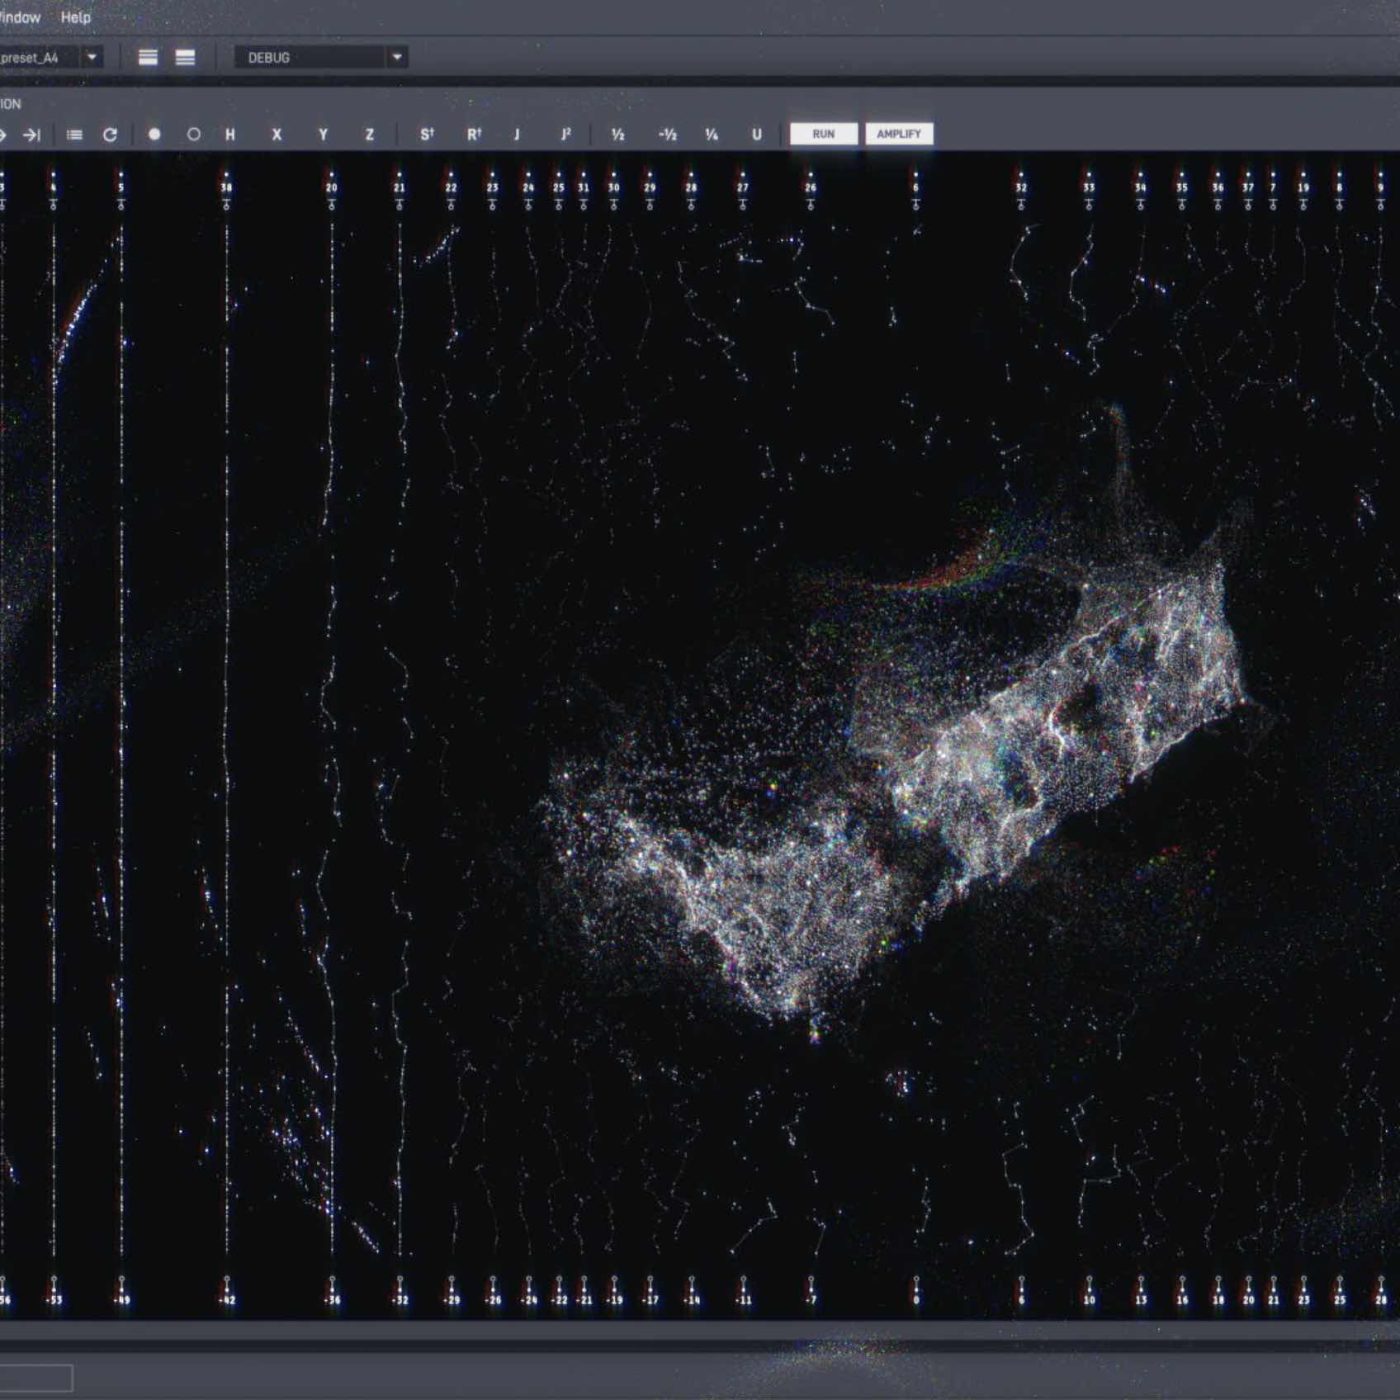The height and width of the screenshot is (1400, 1400).
Task: Click the refresh/reset circular arrow icon
Action: 110,135
